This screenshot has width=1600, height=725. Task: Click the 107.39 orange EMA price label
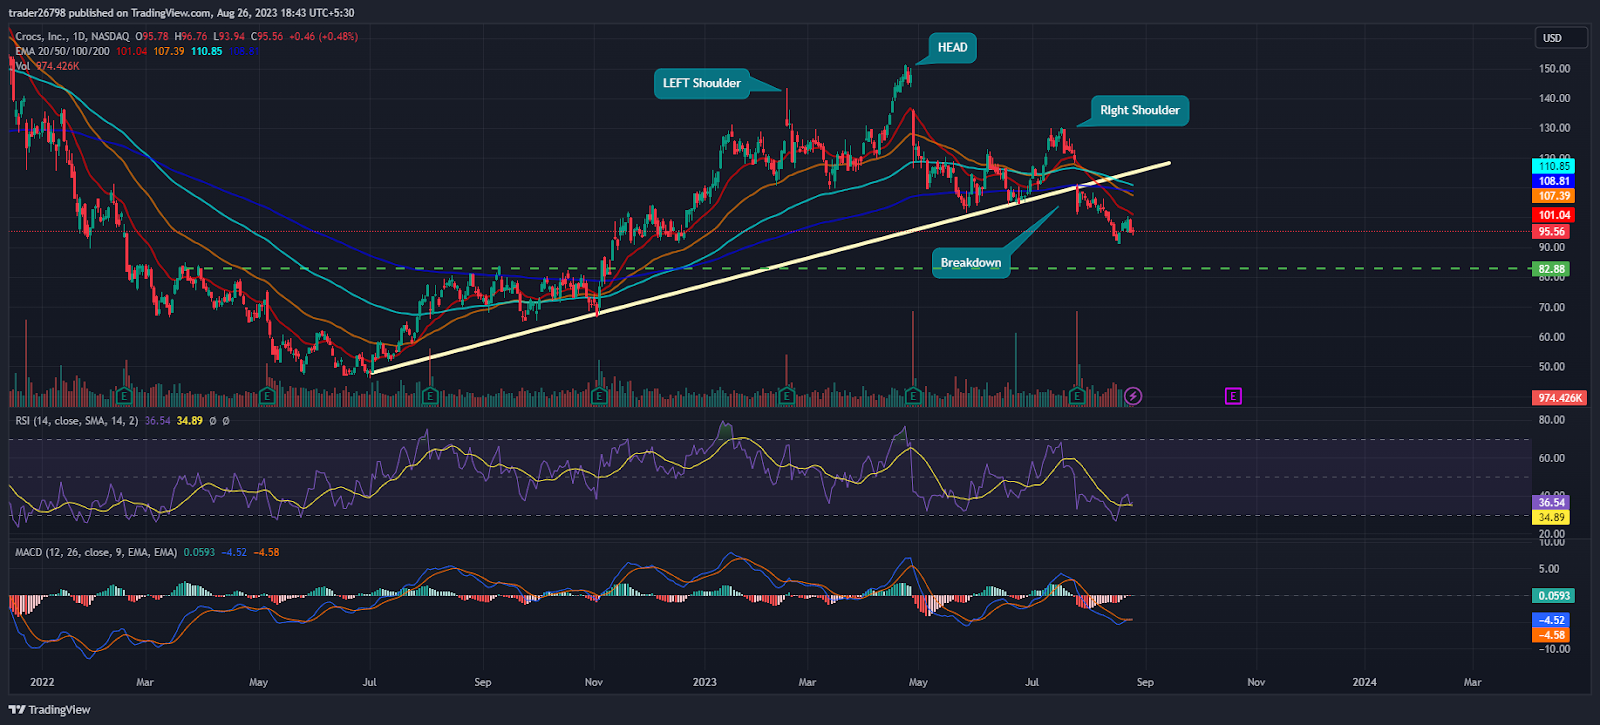tap(1554, 196)
